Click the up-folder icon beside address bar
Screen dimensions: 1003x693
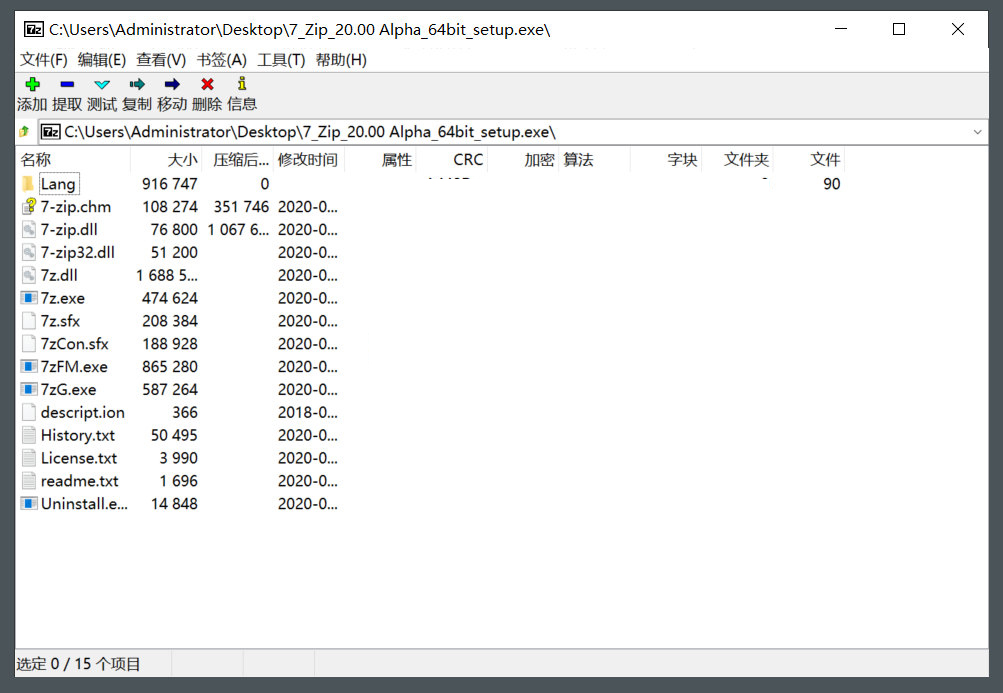(25, 132)
